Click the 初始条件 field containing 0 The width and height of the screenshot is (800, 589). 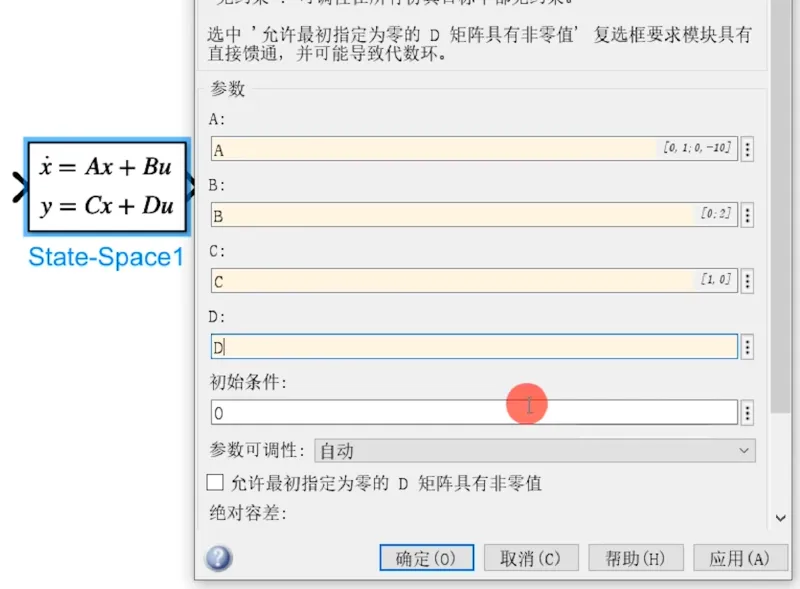click(x=474, y=412)
